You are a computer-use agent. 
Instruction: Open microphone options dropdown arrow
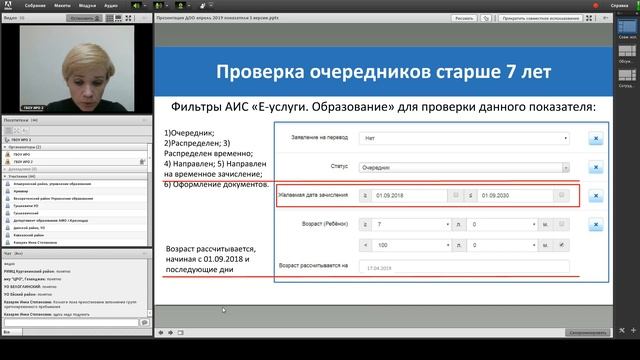tap(167, 6)
